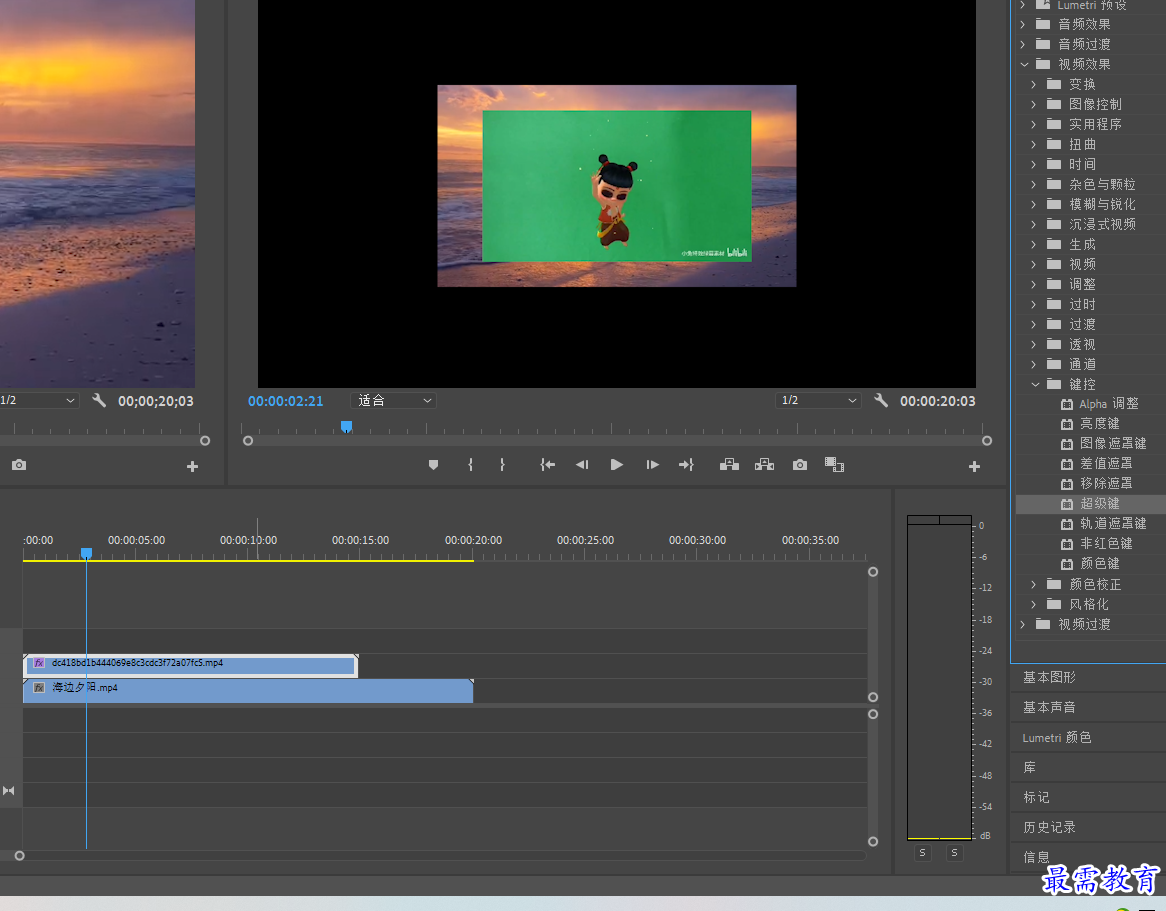Select the 差值遮罩 effect
1166x911 pixels.
(x=1106, y=463)
